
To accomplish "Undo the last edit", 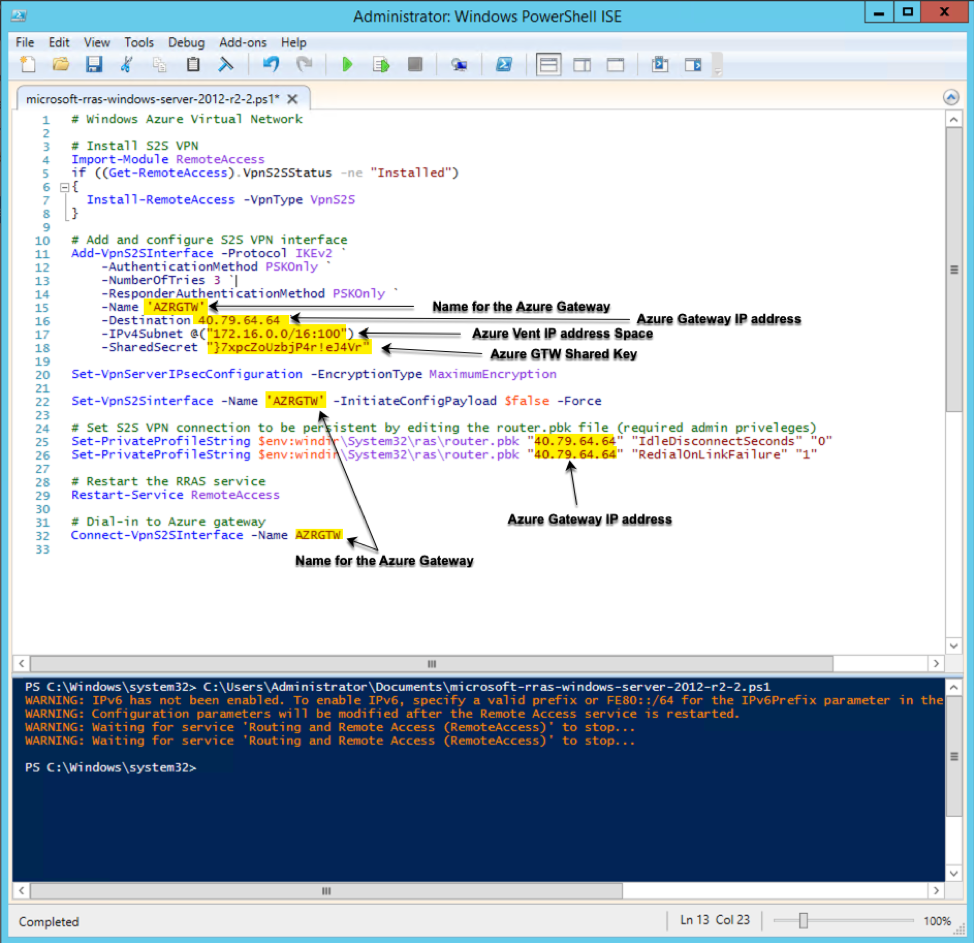I will [270, 65].
